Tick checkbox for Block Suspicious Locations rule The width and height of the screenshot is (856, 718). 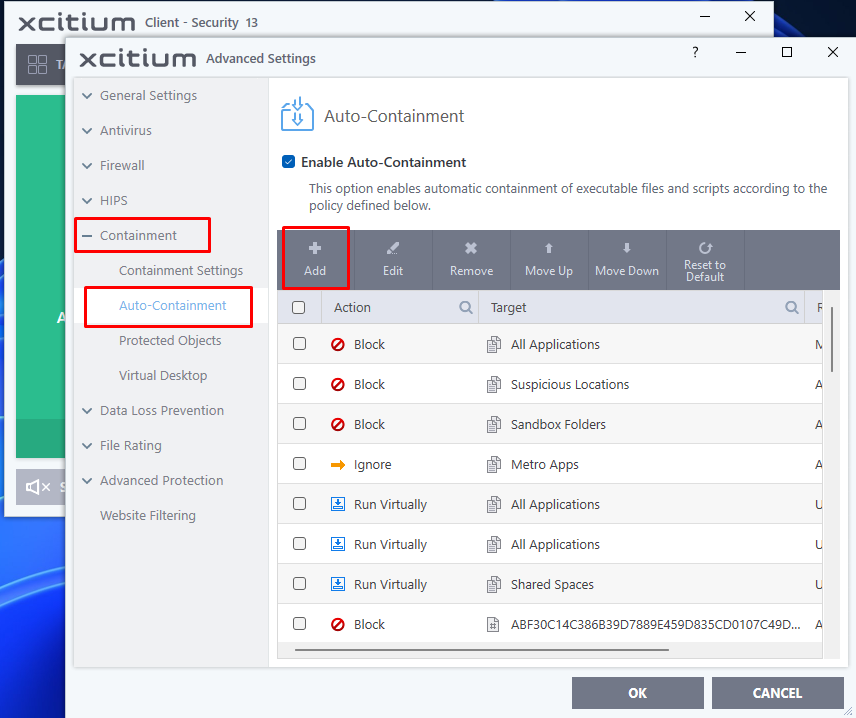pos(299,384)
